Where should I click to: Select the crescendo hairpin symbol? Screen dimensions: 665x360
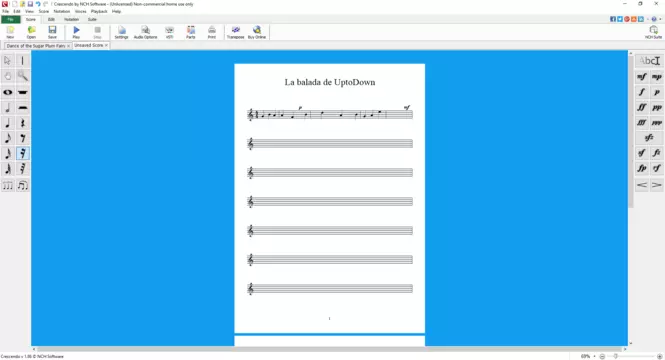click(x=642, y=185)
